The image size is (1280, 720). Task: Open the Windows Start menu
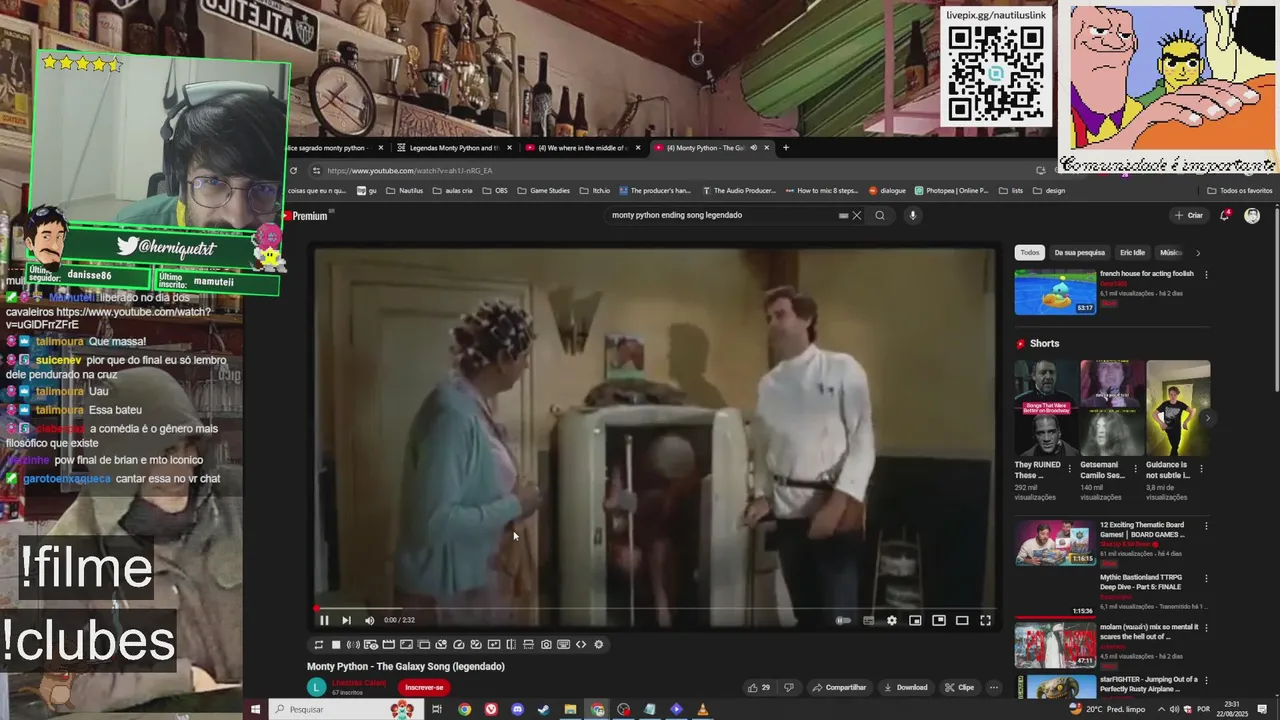[x=255, y=709]
